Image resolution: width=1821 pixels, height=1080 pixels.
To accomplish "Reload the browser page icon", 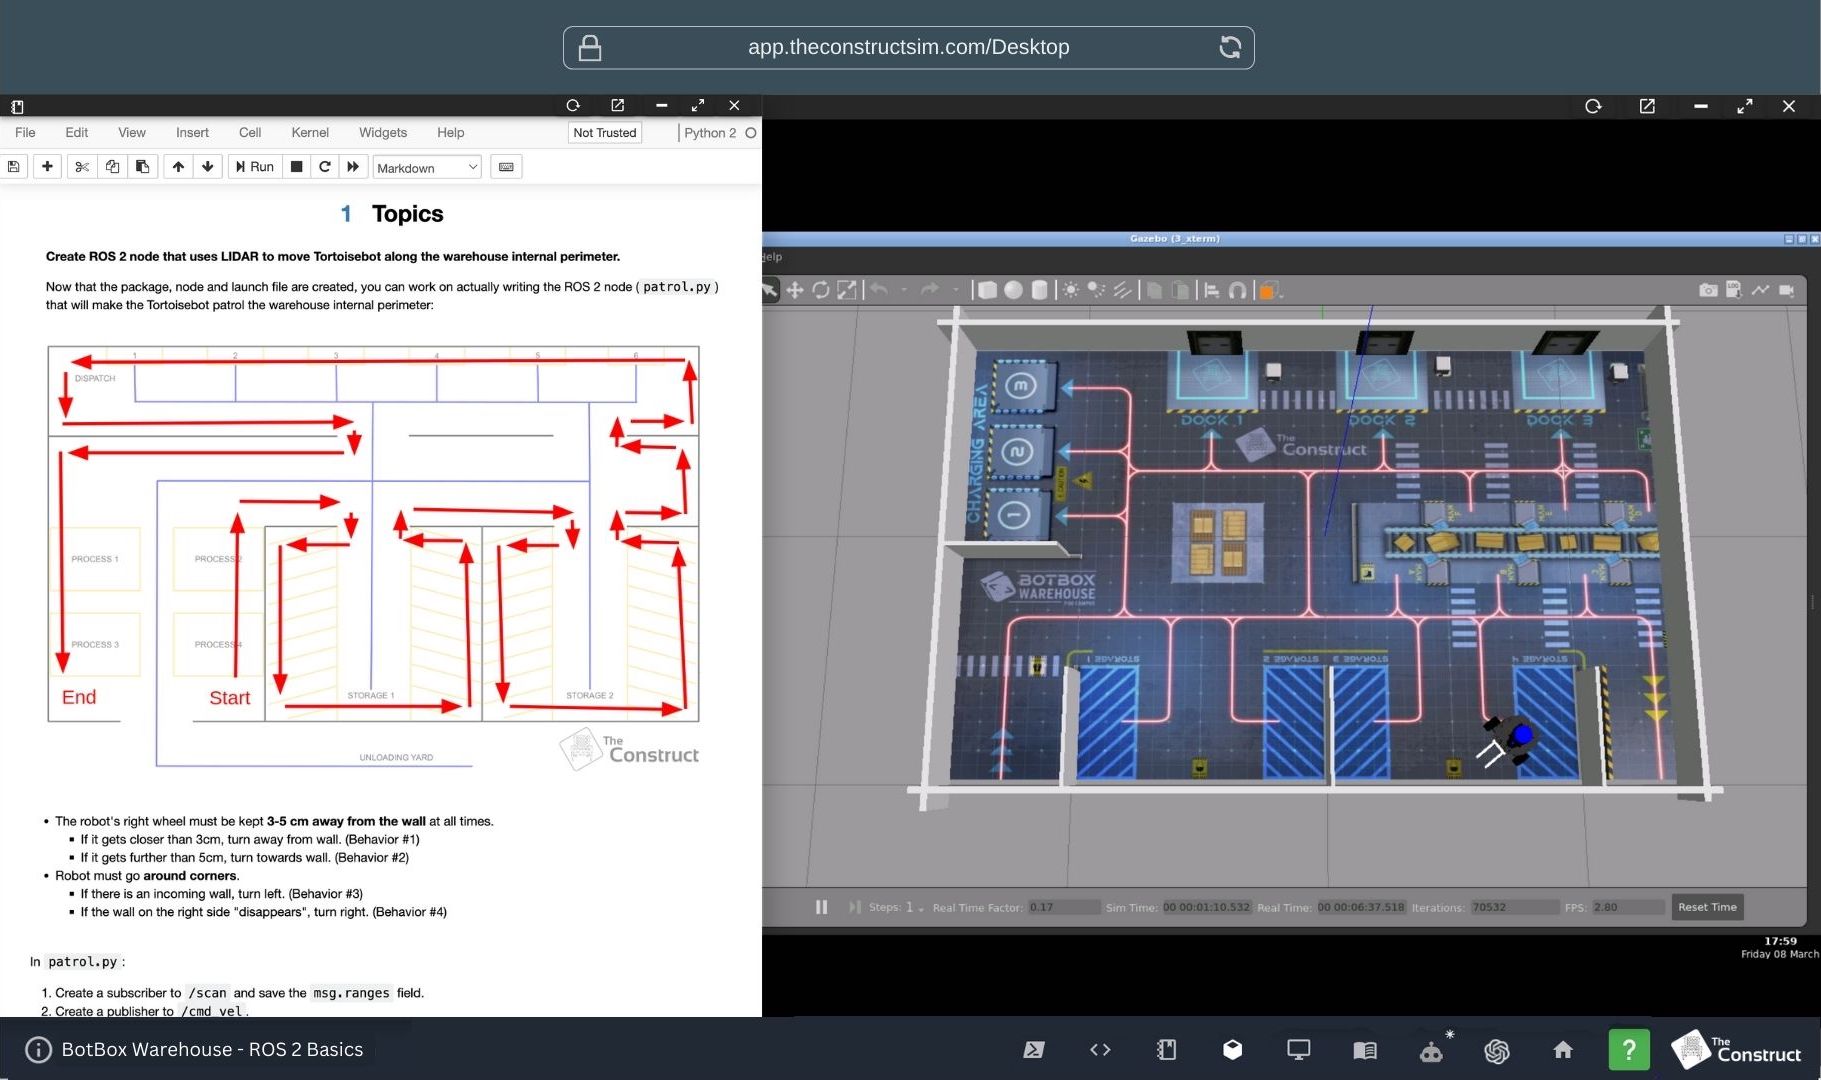I will pos(1230,47).
